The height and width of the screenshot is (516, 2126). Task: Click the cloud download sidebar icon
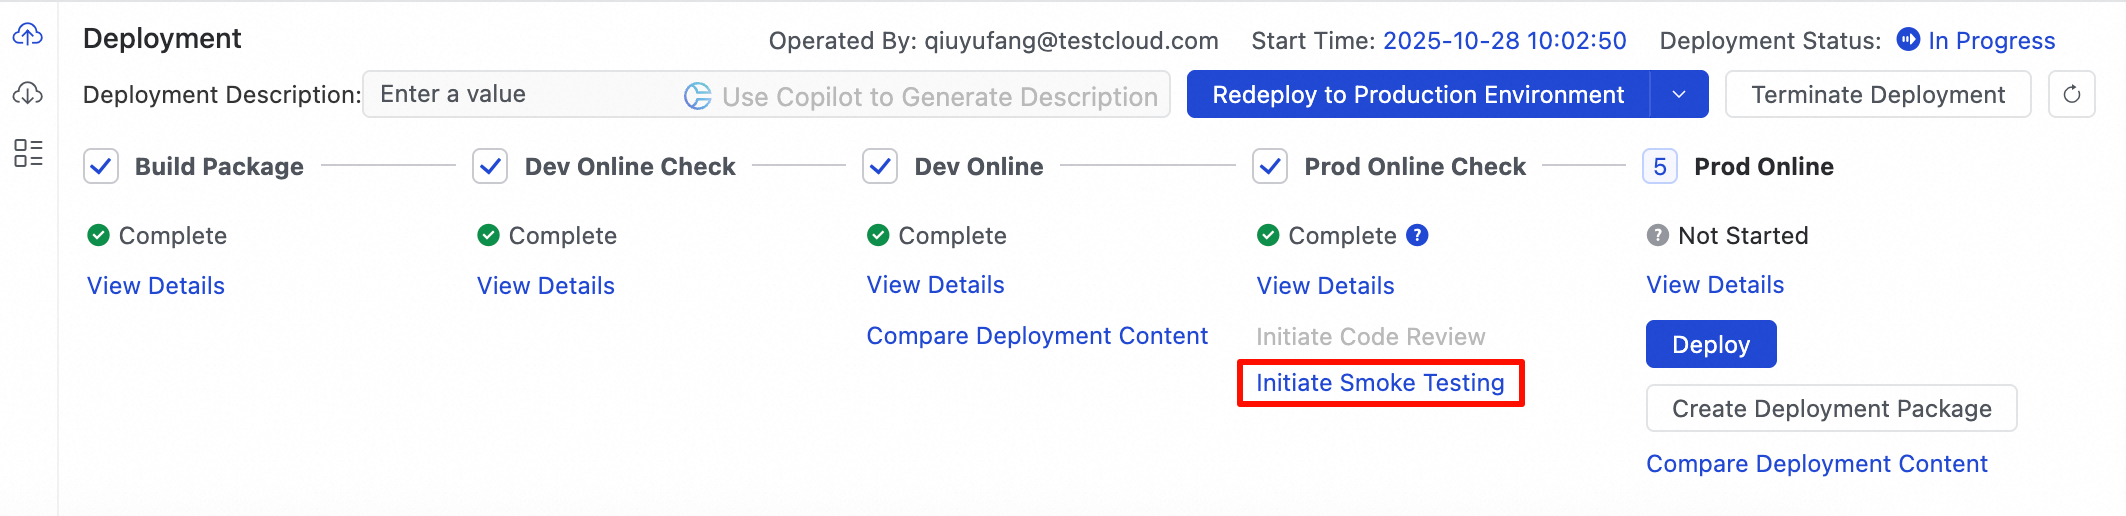click(28, 94)
